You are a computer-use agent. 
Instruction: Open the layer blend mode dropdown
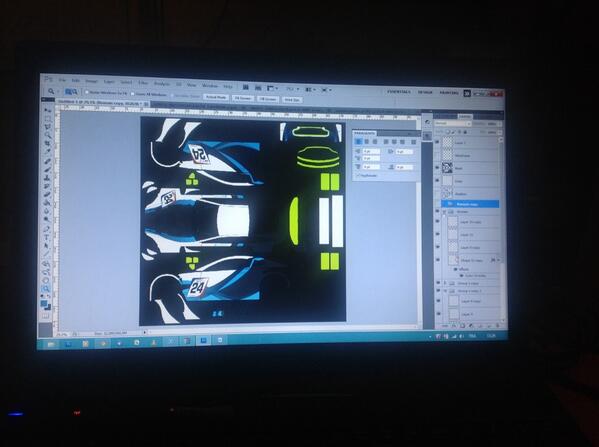pyautogui.click(x=453, y=123)
